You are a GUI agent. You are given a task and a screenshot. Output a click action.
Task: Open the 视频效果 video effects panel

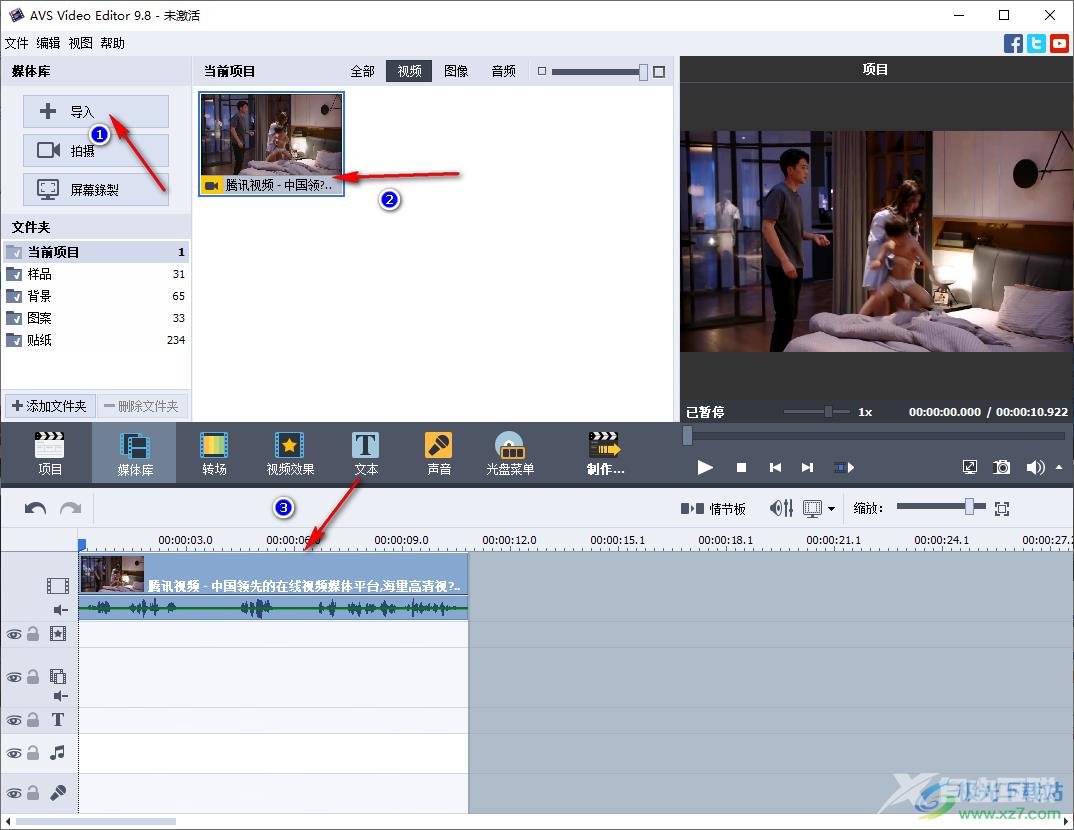(290, 453)
